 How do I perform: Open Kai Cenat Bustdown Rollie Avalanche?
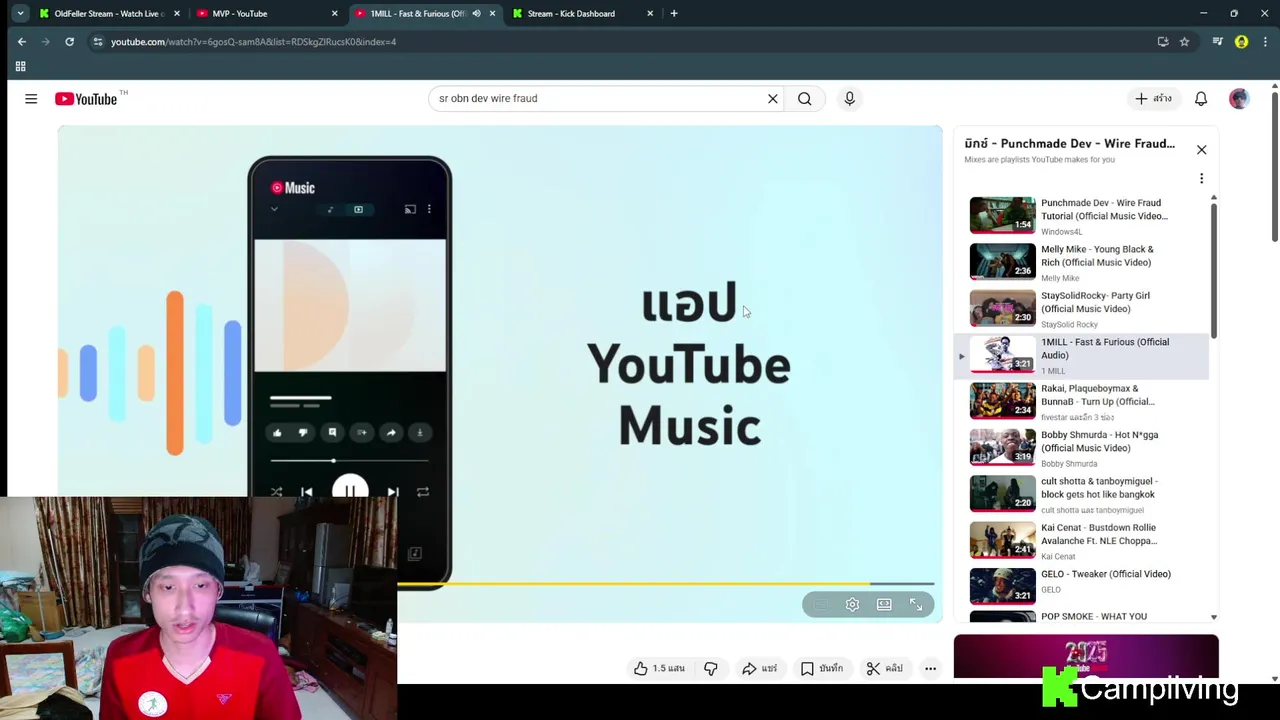1099,534
